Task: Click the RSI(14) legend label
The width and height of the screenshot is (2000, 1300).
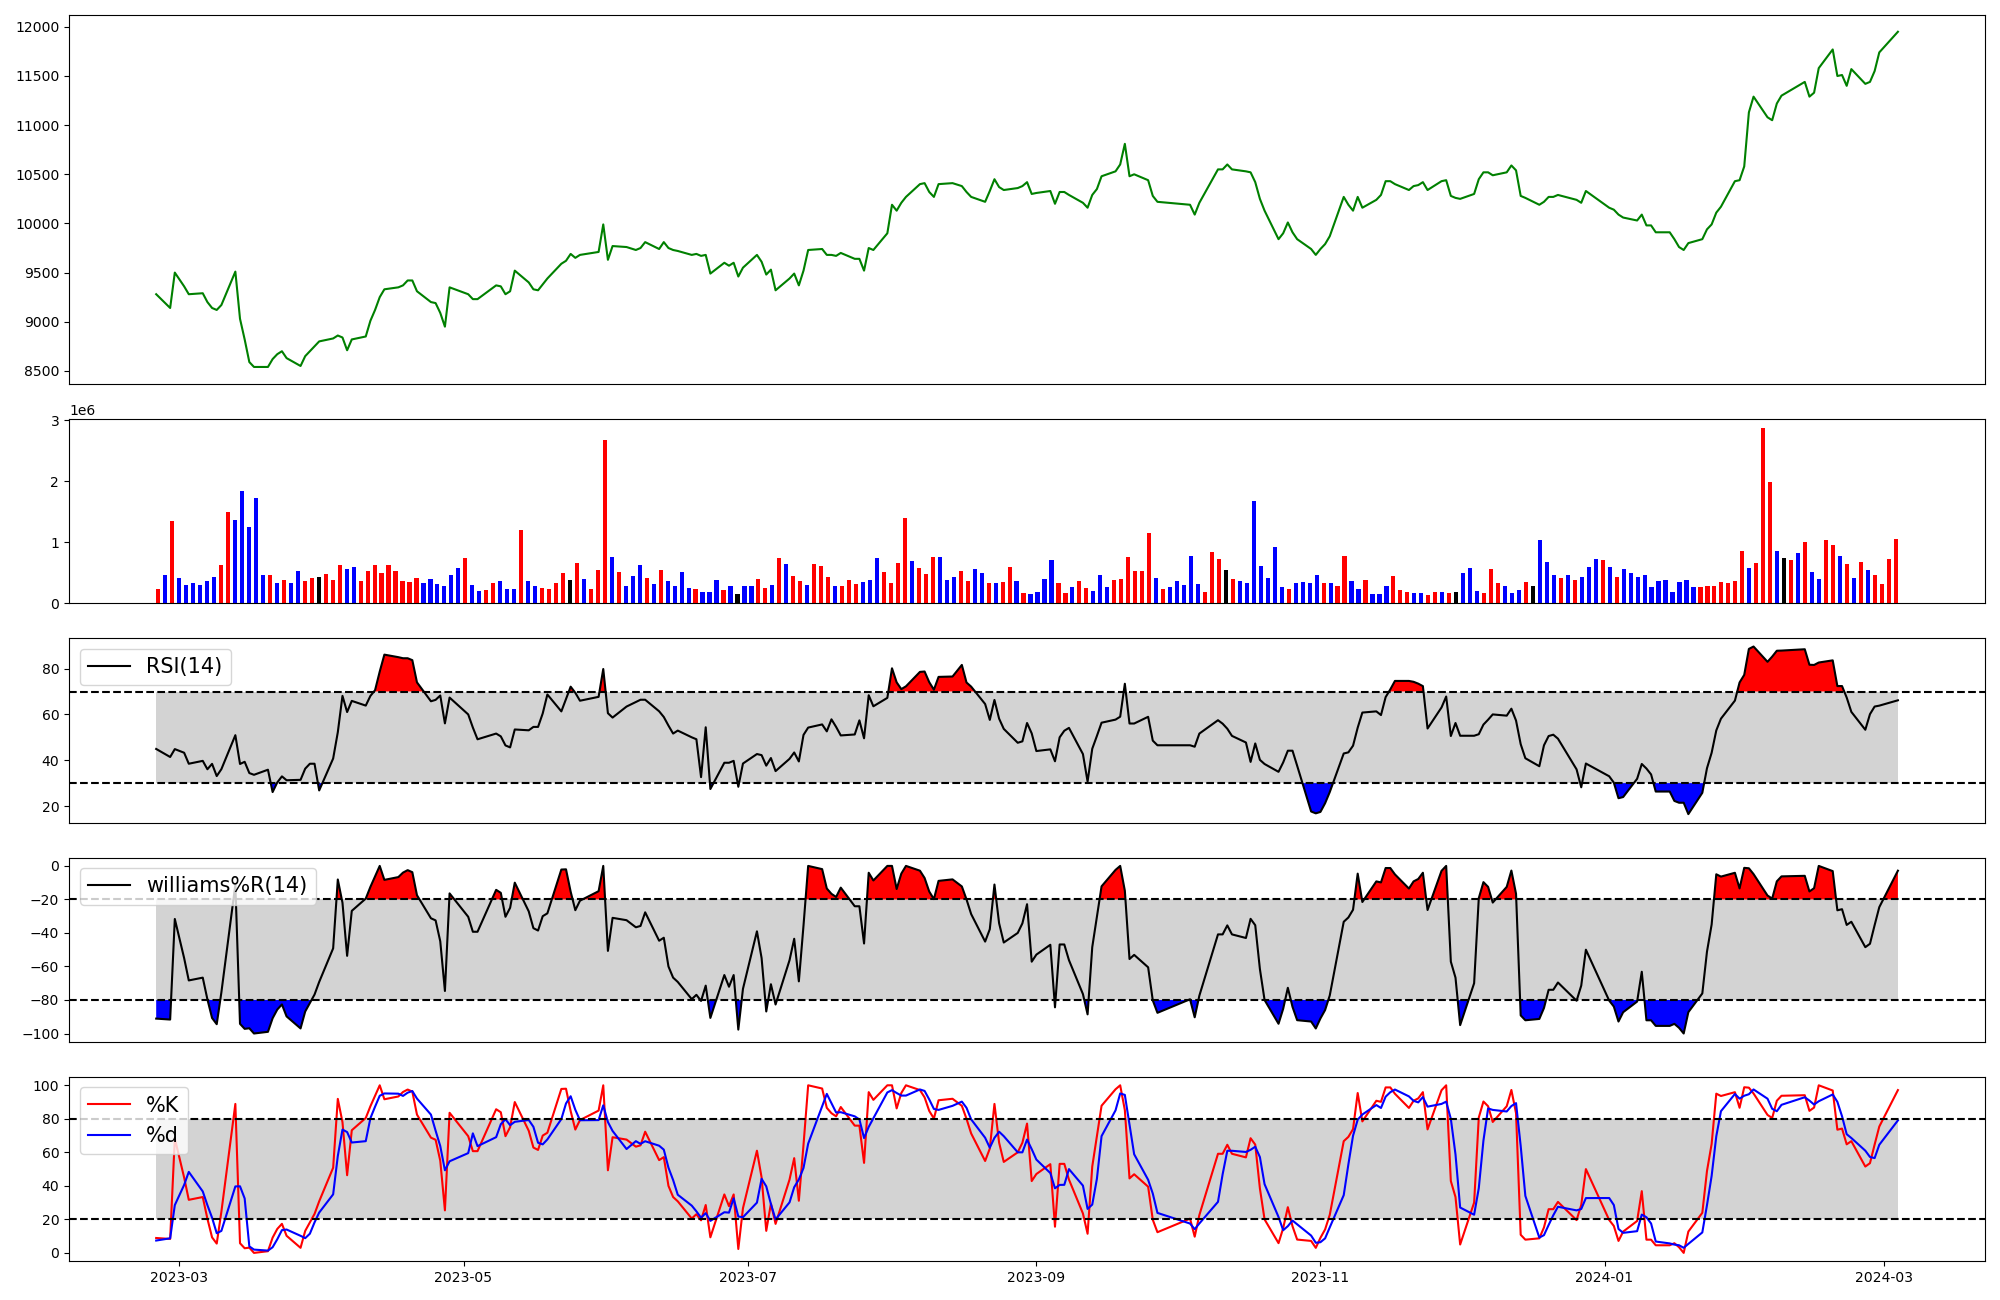Action: (x=184, y=666)
